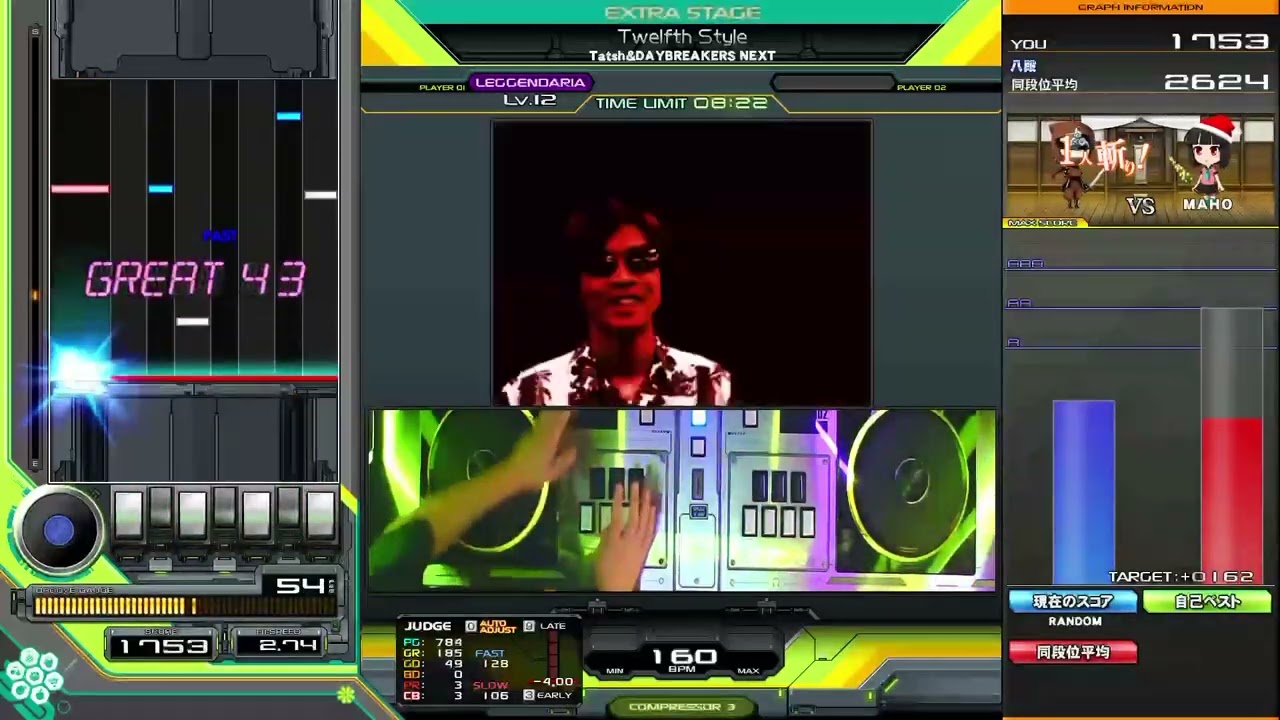The image size is (1280, 720).
Task: Click the CB: 3 combo break count
Action: point(433,696)
